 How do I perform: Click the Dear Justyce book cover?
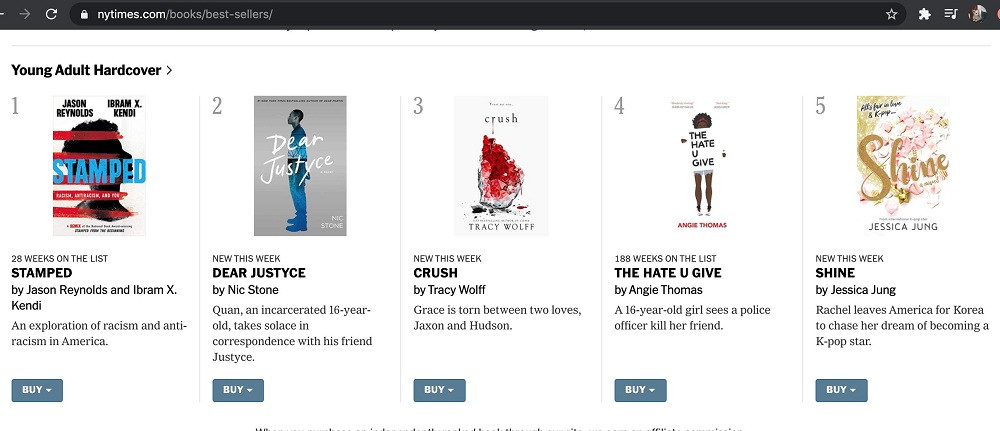point(300,166)
